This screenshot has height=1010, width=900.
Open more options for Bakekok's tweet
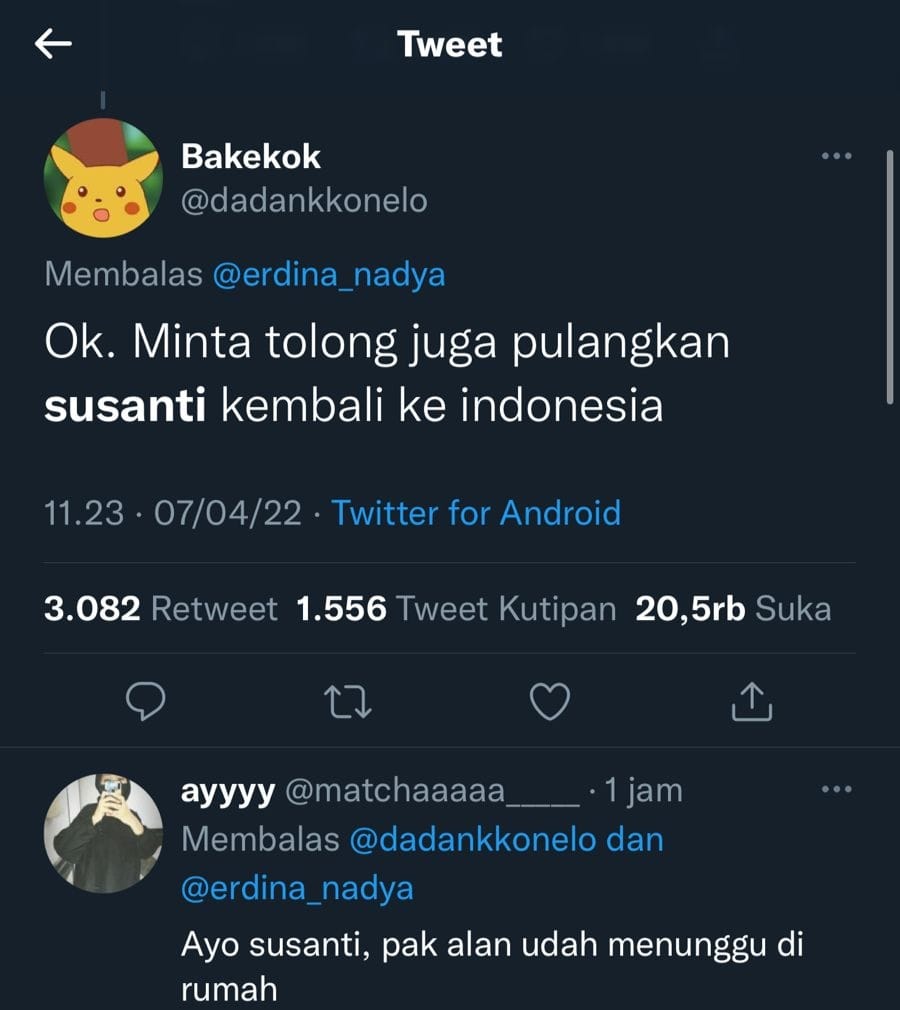pyautogui.click(x=835, y=156)
